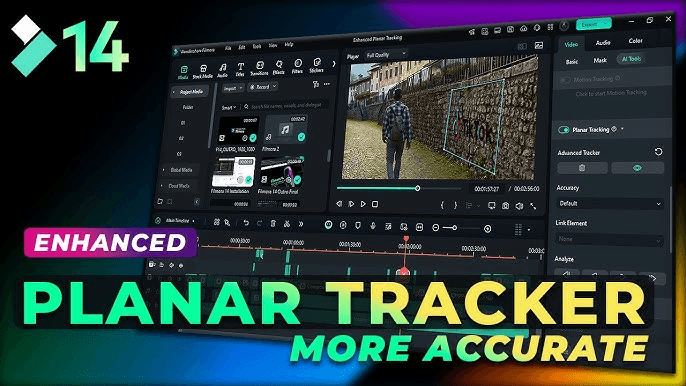Viewport: 686px width, 386px height.
Task: Switch to the Audio properties tab
Action: point(603,43)
